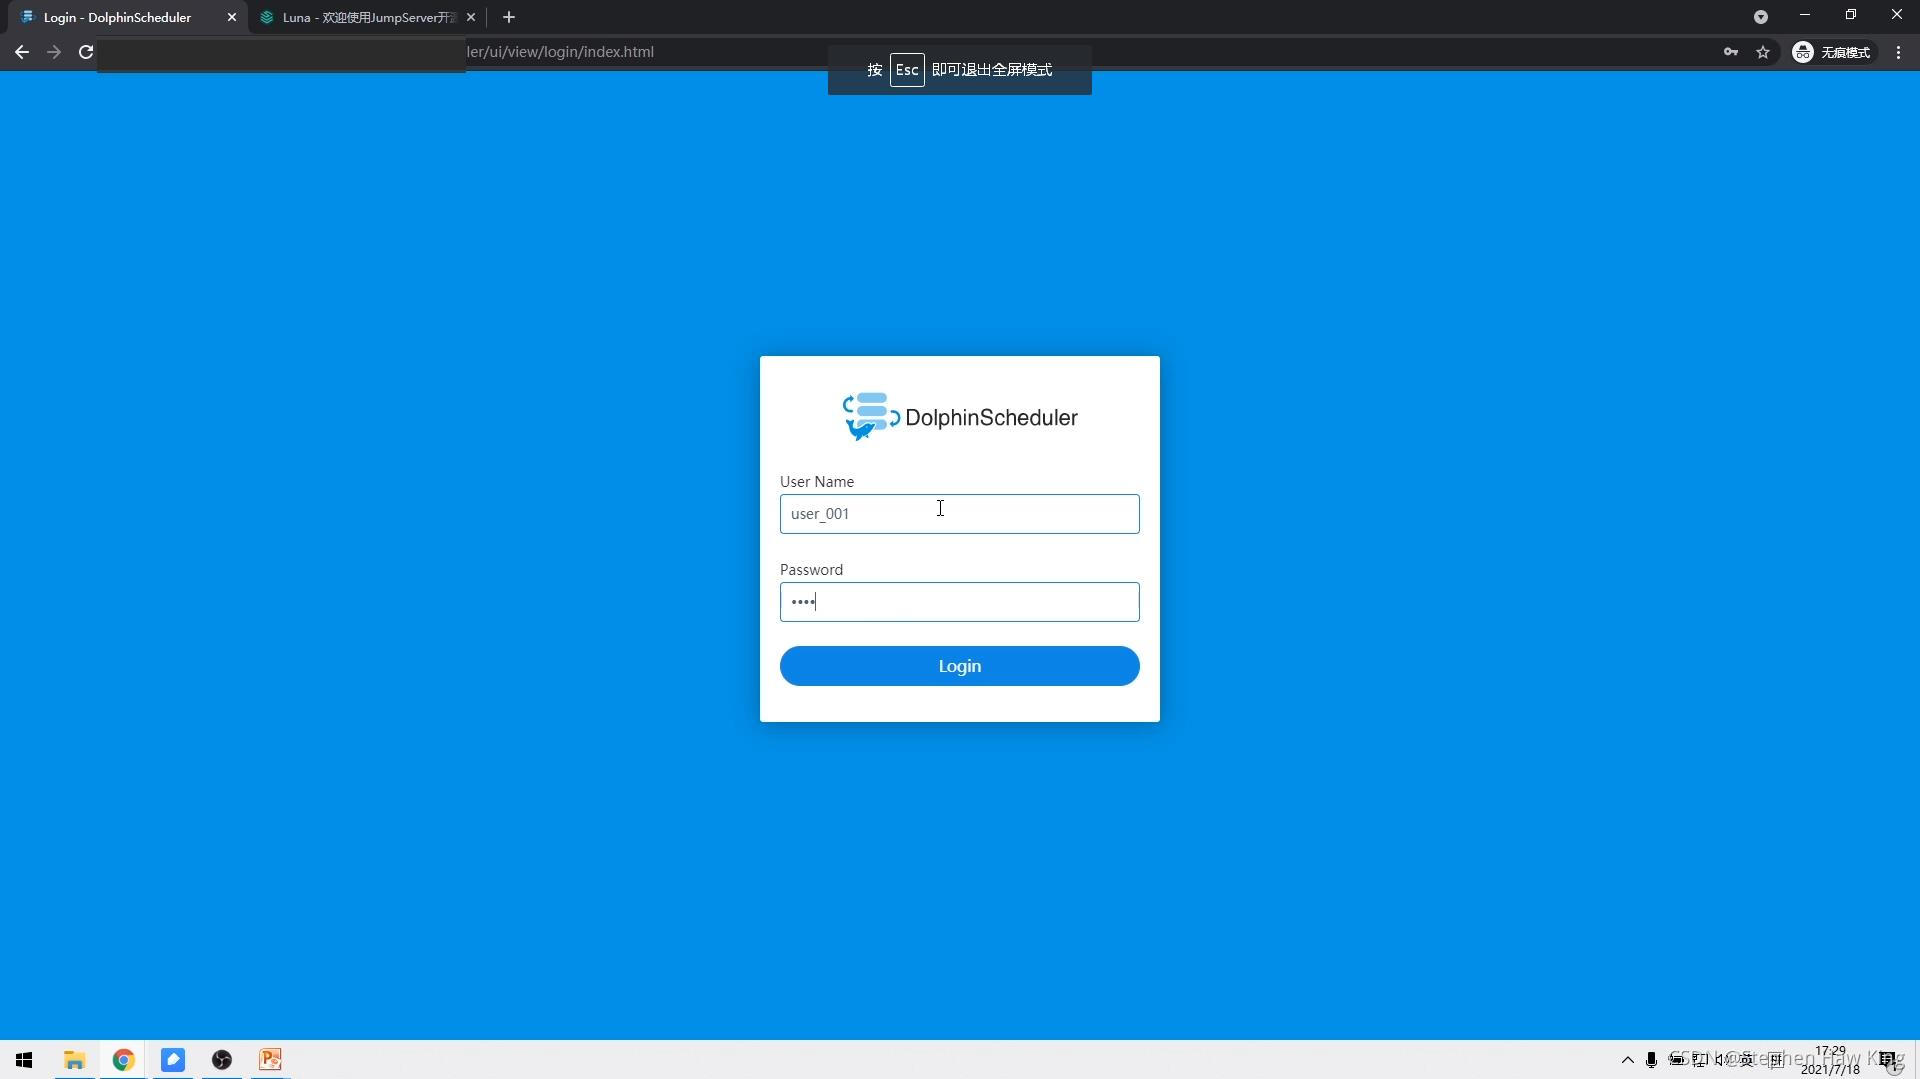Open the Windows Start menu
The height and width of the screenshot is (1079, 1920).
24,1060
